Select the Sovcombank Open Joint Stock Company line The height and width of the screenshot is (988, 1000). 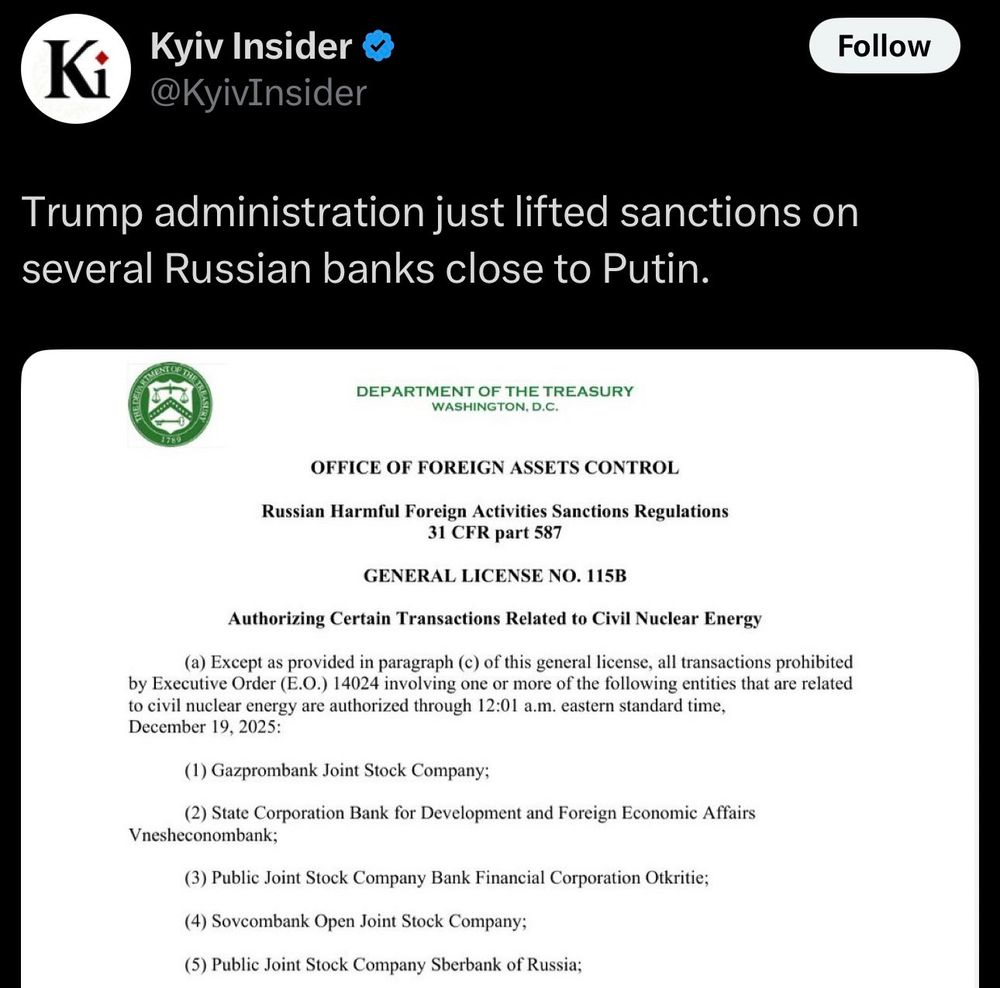[356, 922]
